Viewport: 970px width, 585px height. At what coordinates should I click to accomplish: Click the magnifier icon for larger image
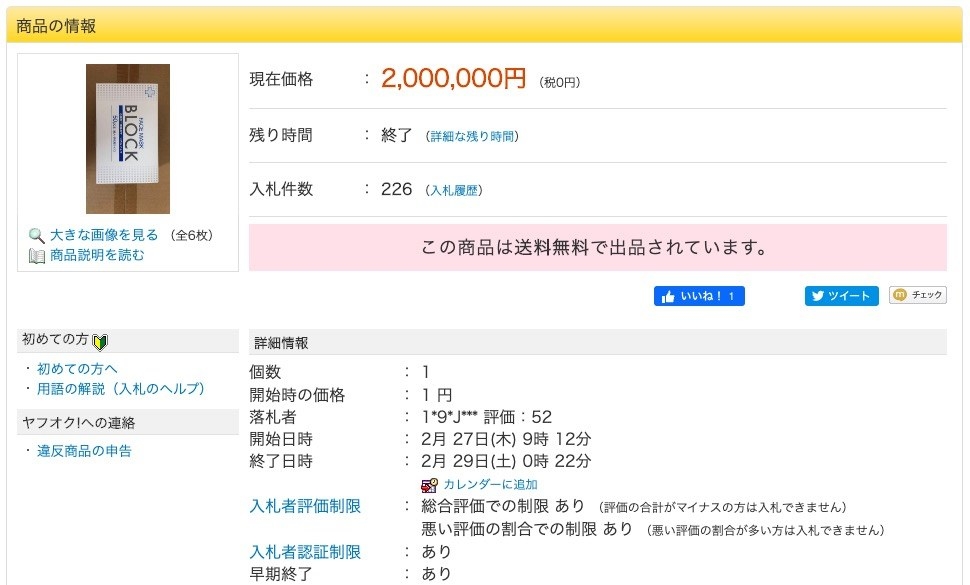(37, 236)
